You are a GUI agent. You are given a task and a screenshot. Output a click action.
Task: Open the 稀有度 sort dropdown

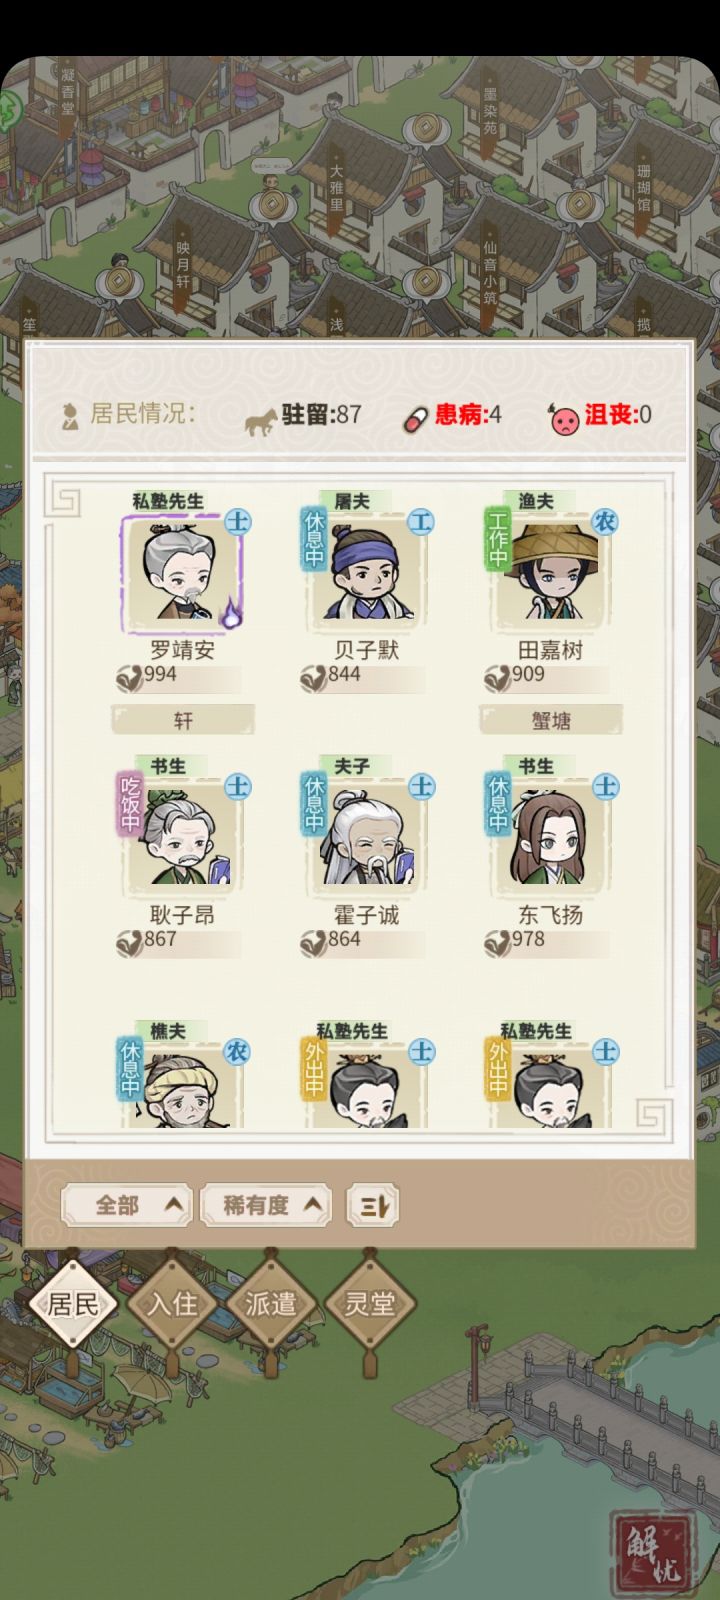[266, 1206]
